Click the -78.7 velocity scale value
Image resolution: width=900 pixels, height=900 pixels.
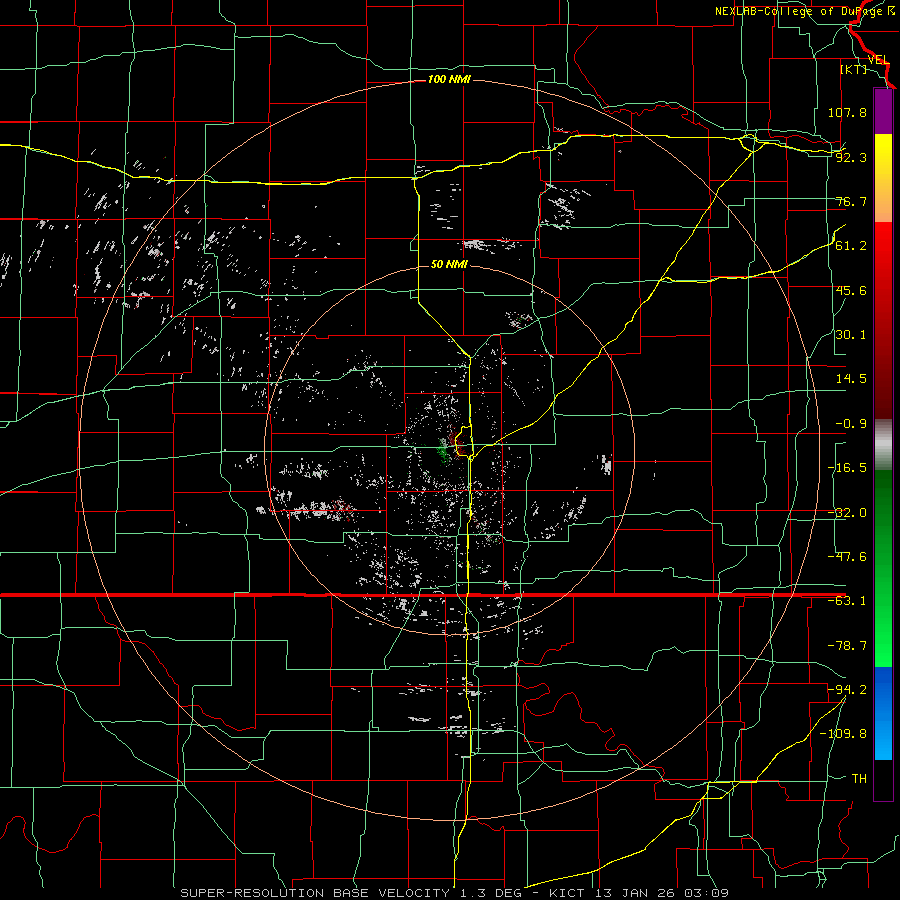coord(847,646)
